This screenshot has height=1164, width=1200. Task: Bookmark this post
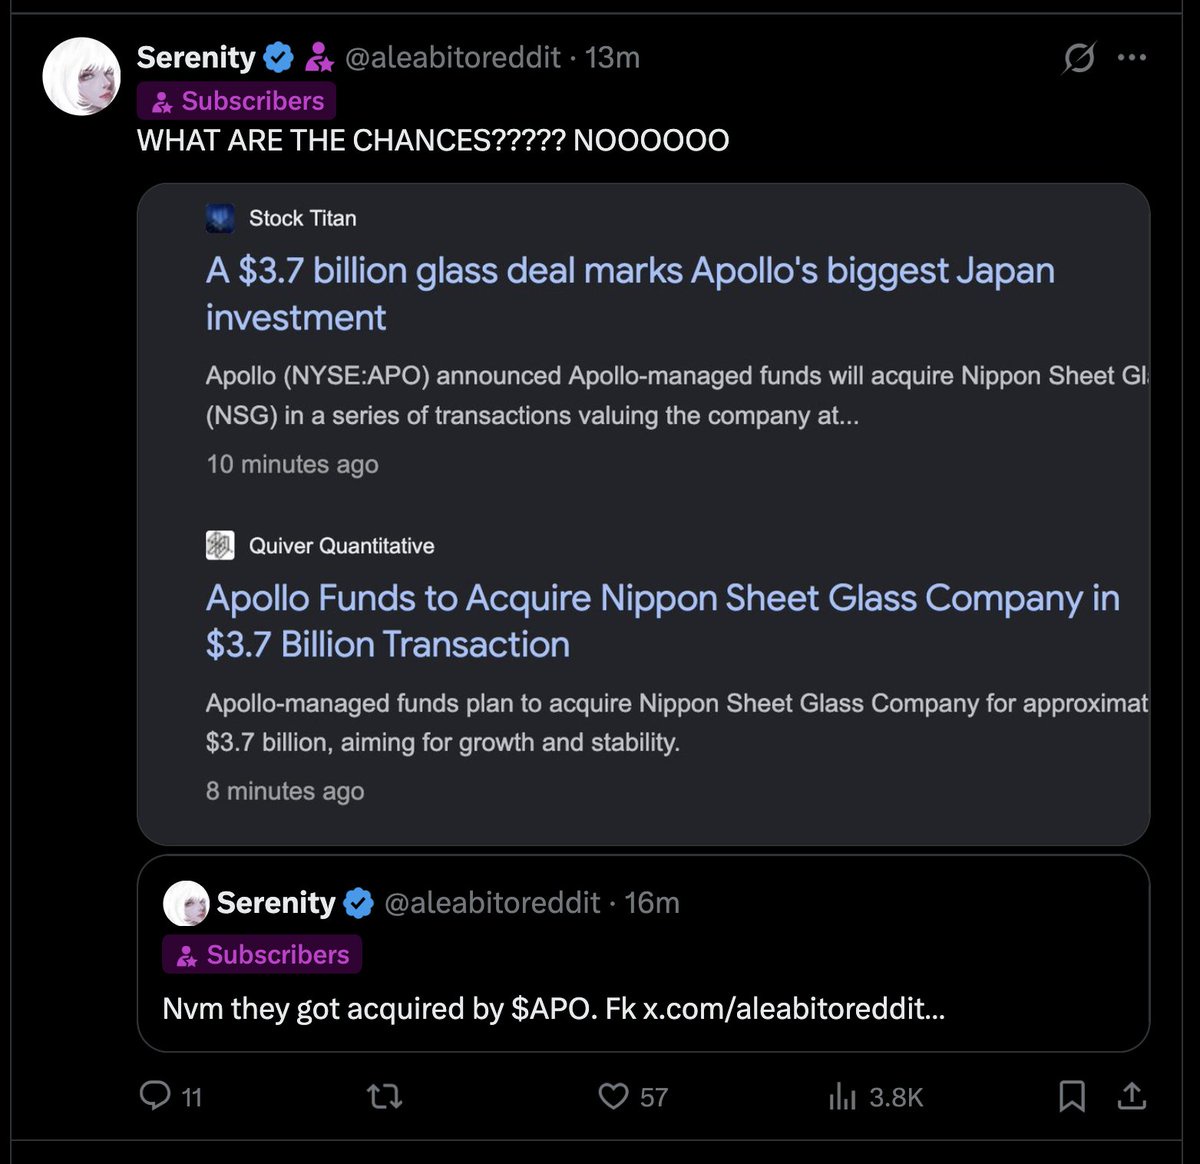click(x=1071, y=1097)
